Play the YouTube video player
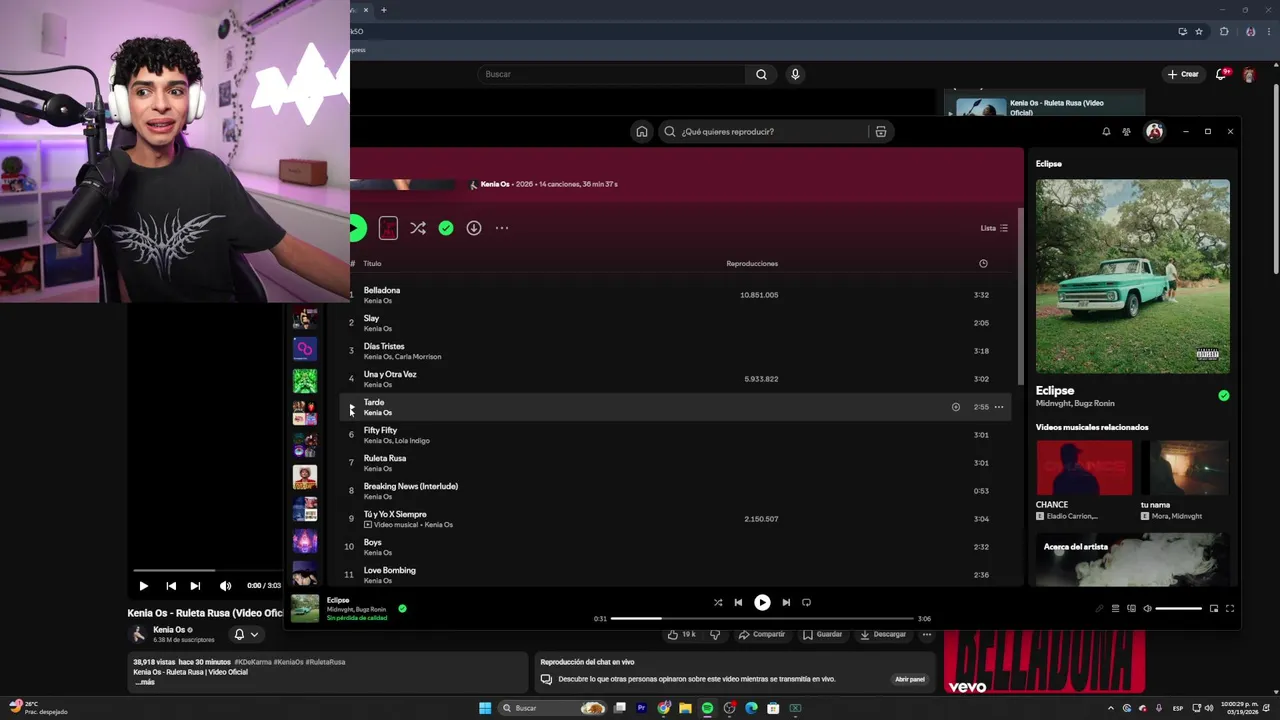The width and height of the screenshot is (1280, 720). pyautogui.click(x=143, y=586)
